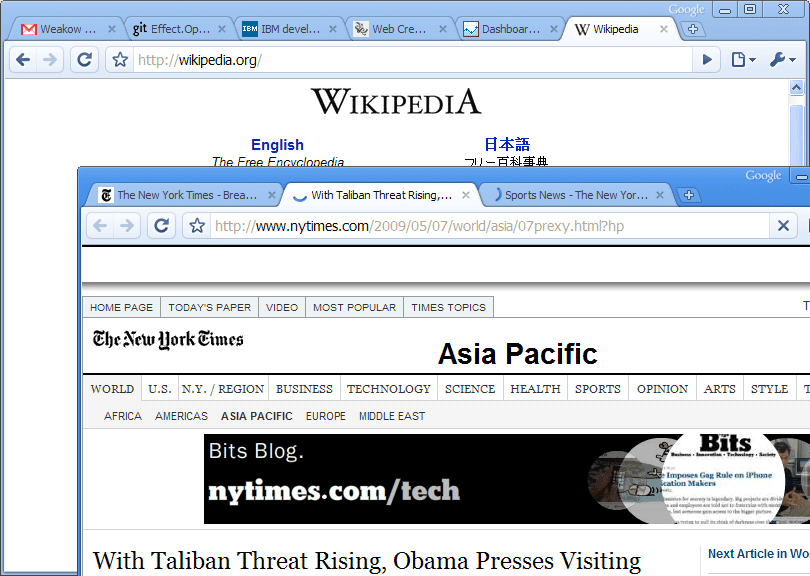
Task: Close the git Effect.Op tab
Action: pyautogui.click(x=222, y=29)
